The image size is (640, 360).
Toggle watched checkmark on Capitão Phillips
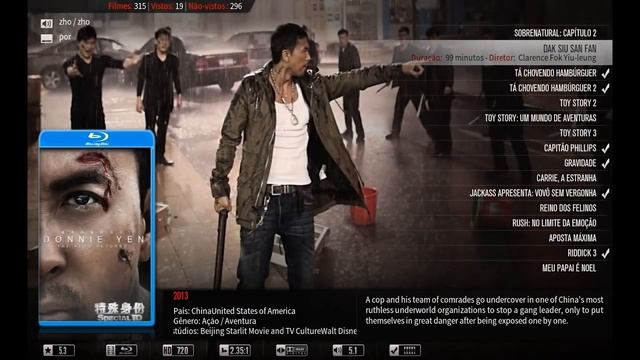(606, 148)
